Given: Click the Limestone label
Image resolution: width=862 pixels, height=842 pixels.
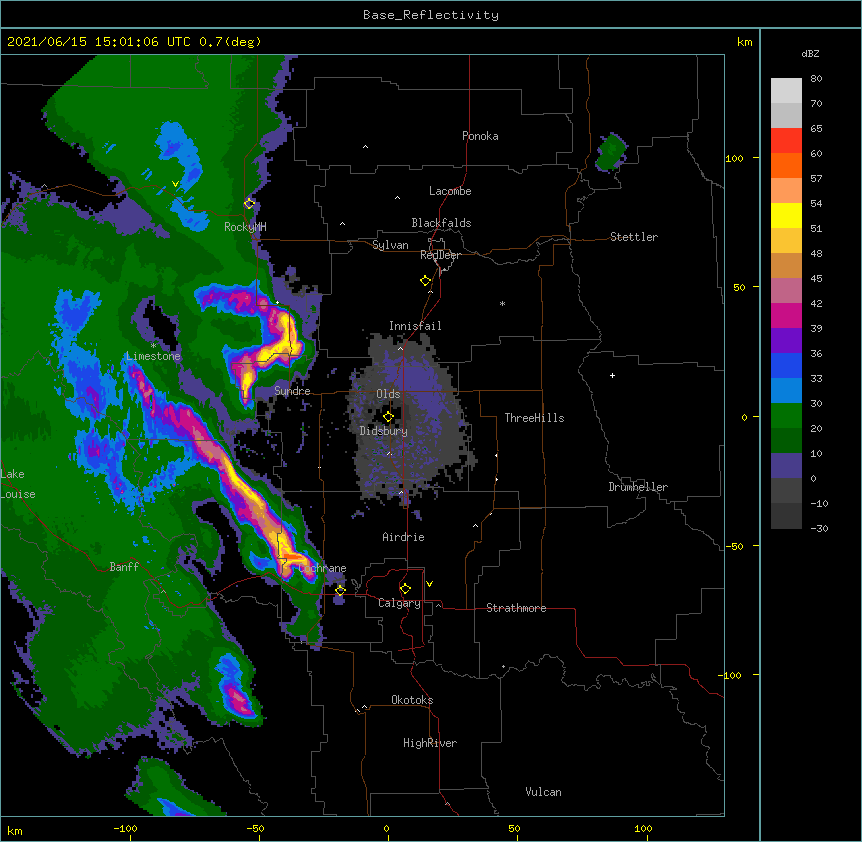Looking at the screenshot, I should (x=153, y=356).
